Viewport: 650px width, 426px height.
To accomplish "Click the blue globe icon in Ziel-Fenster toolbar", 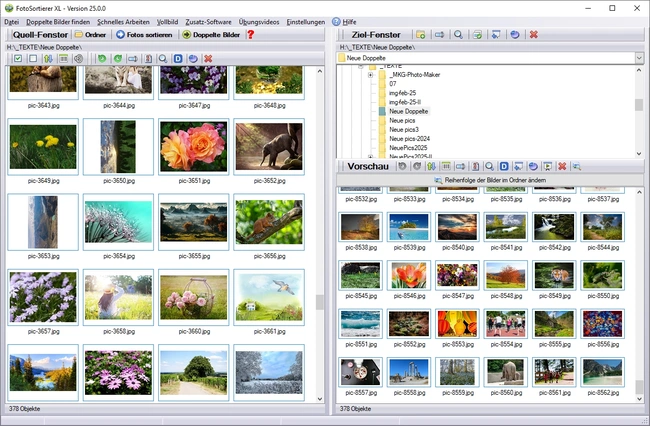I will 515,35.
